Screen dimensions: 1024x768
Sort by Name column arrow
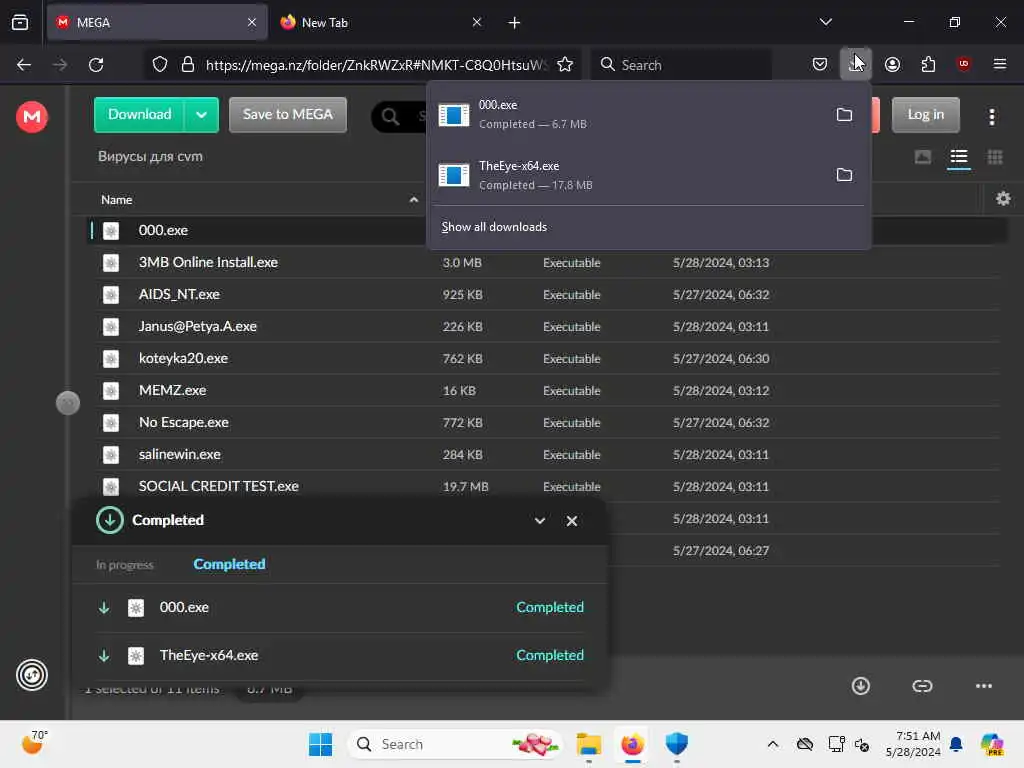[413, 200]
